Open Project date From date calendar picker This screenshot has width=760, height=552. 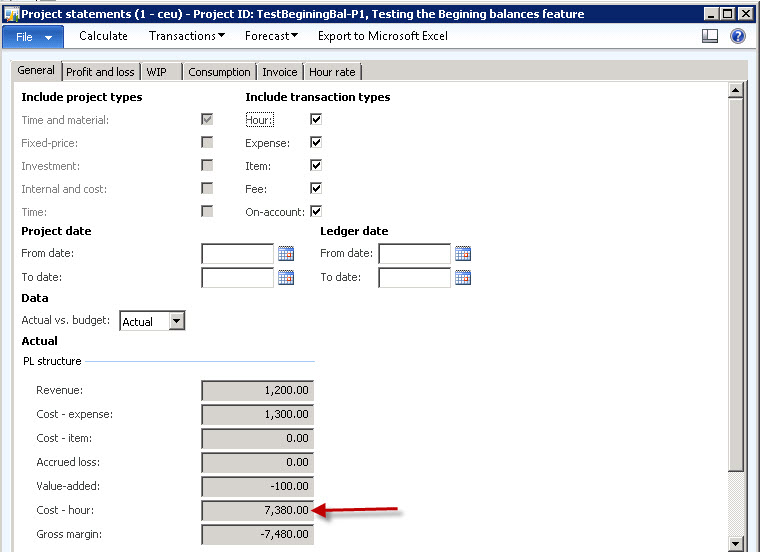point(286,254)
